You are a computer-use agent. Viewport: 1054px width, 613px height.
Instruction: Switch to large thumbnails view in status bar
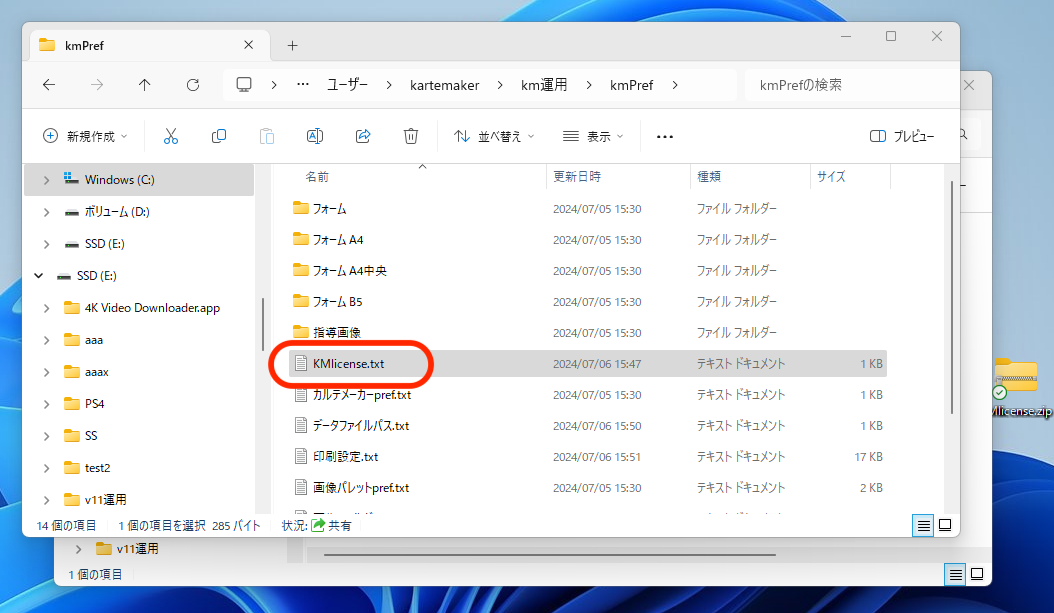point(944,525)
